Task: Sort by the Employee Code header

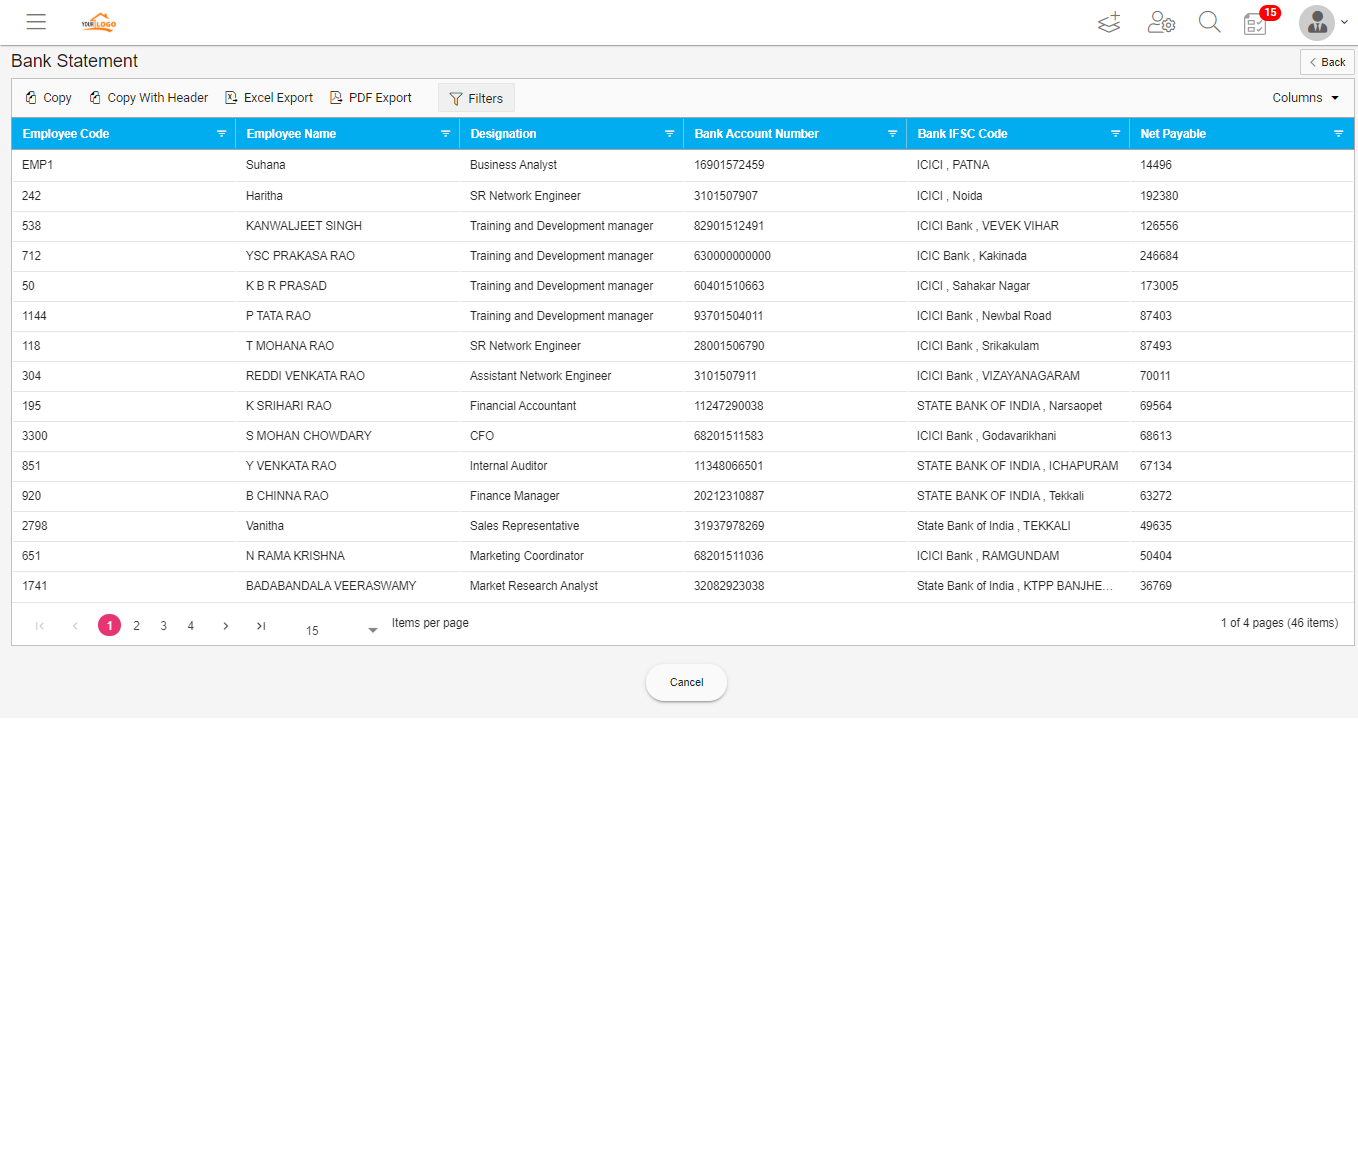Action: click(x=66, y=134)
